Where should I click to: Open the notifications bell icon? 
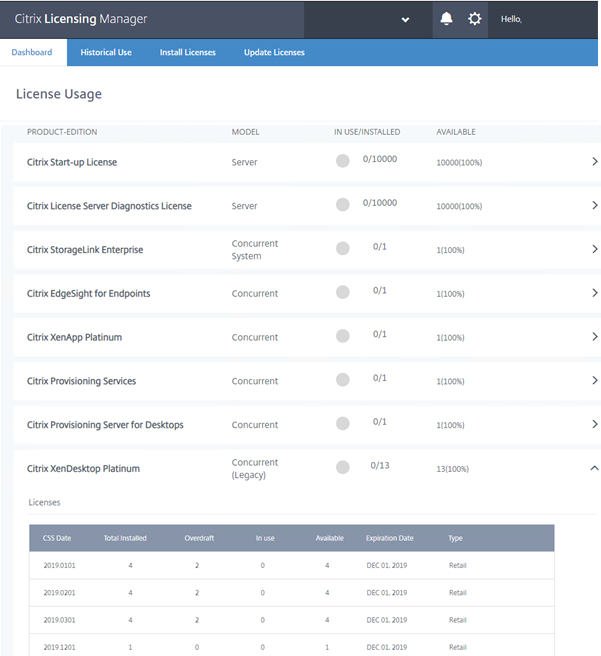coord(446,19)
